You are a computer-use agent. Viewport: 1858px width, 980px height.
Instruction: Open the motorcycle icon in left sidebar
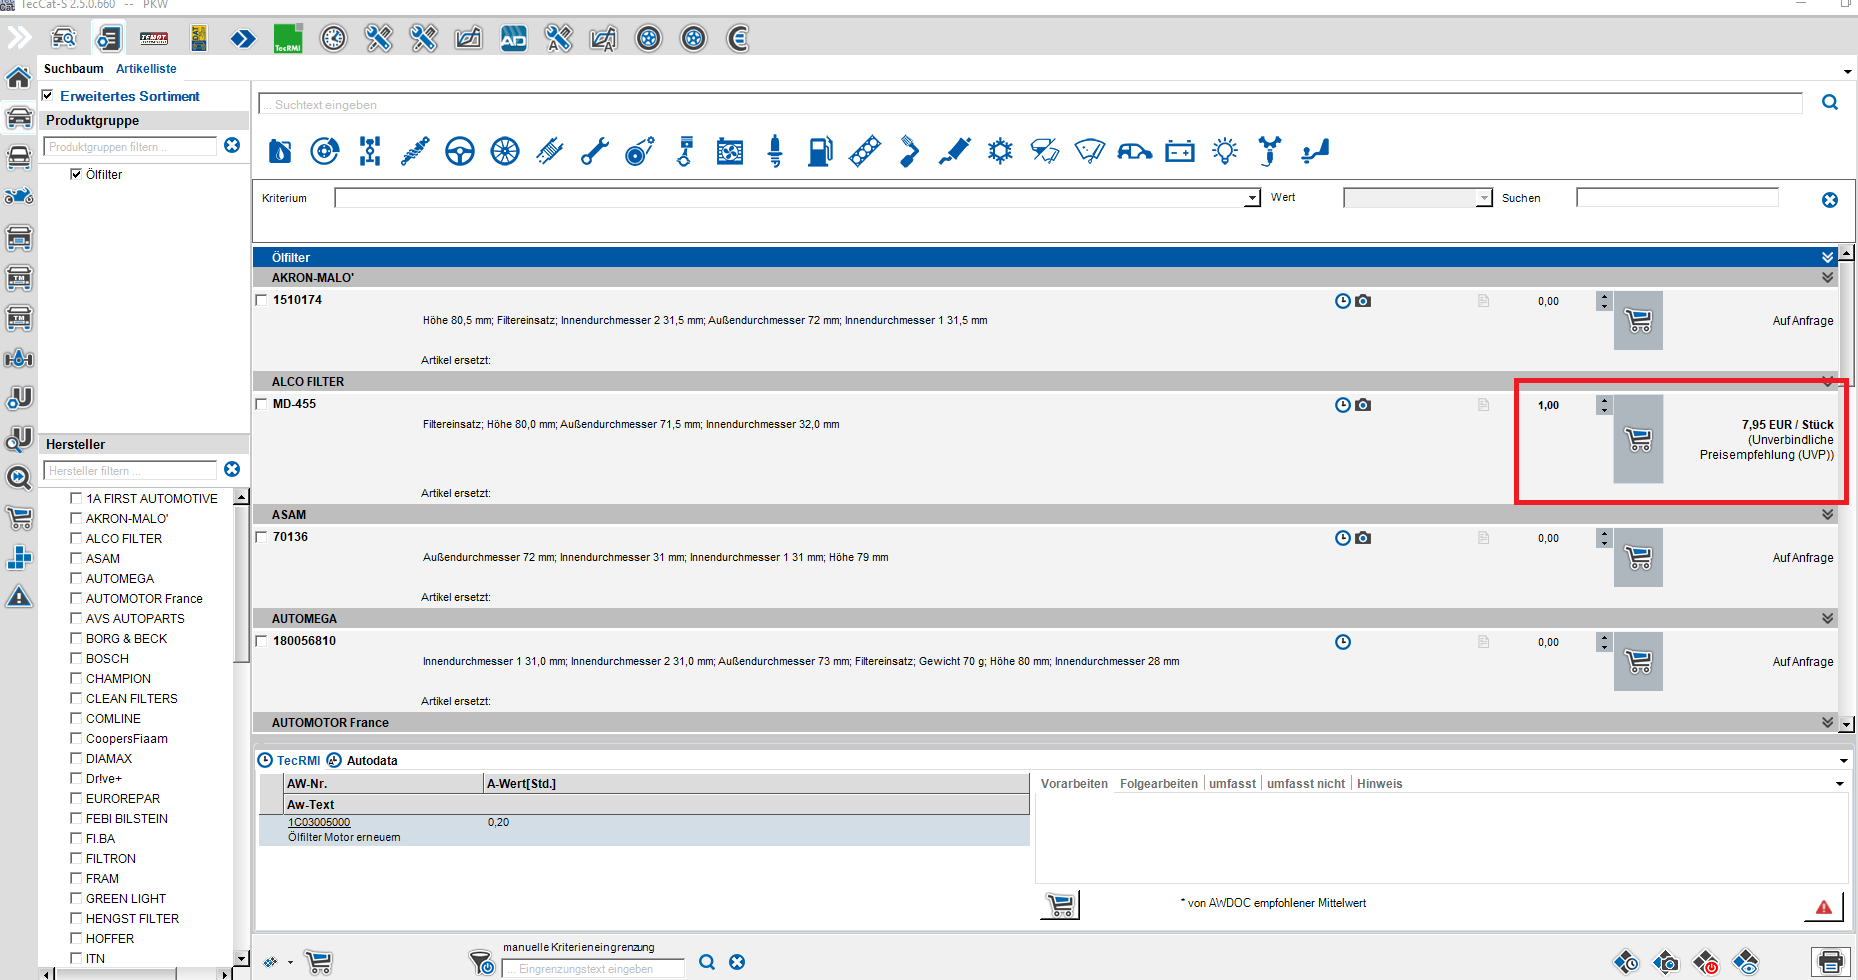[x=19, y=197]
